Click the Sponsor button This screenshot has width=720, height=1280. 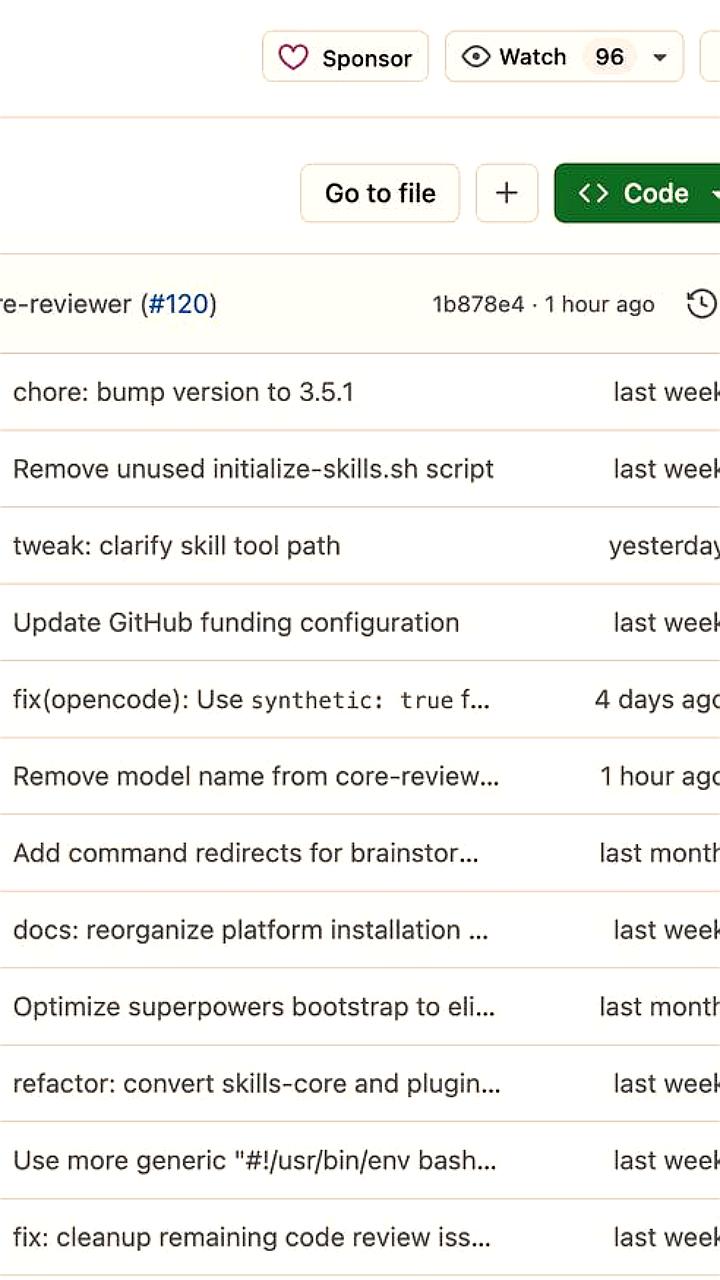[x=344, y=57]
